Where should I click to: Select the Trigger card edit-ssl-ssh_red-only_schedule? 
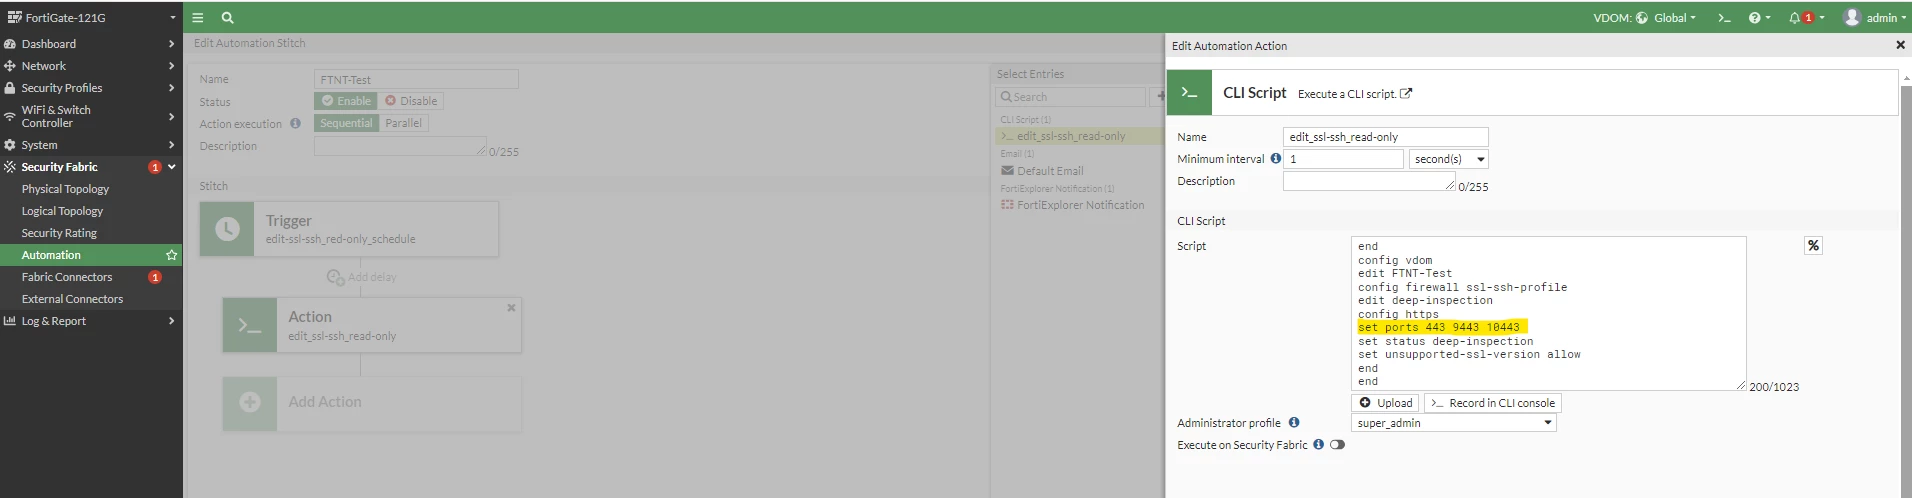(349, 229)
